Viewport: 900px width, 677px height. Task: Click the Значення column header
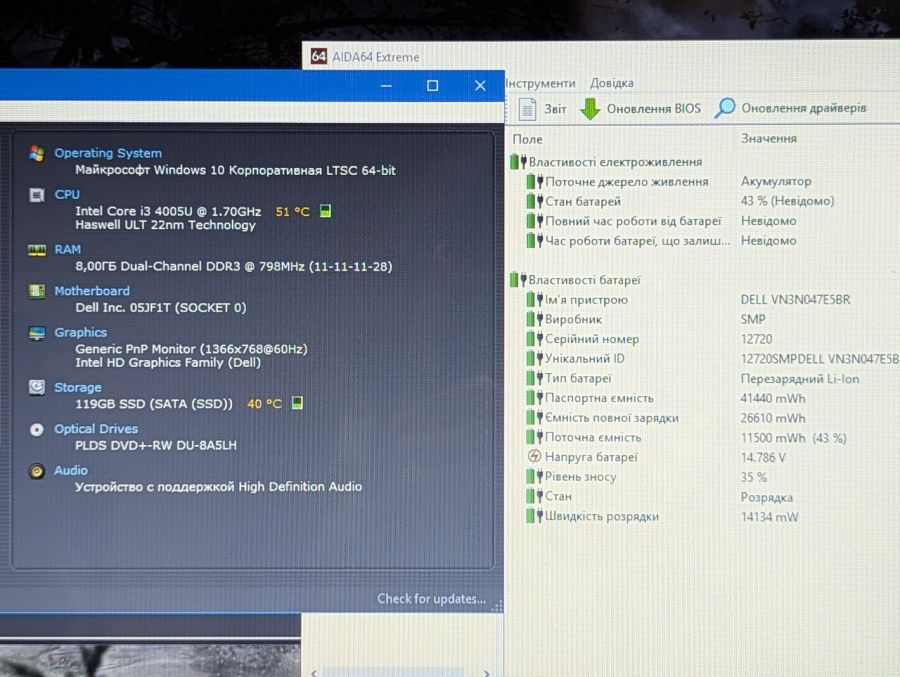769,138
